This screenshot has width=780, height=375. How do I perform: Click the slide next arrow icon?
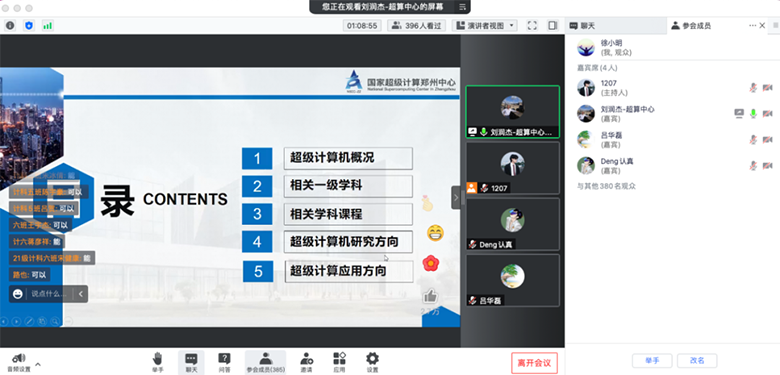[x=16, y=321]
